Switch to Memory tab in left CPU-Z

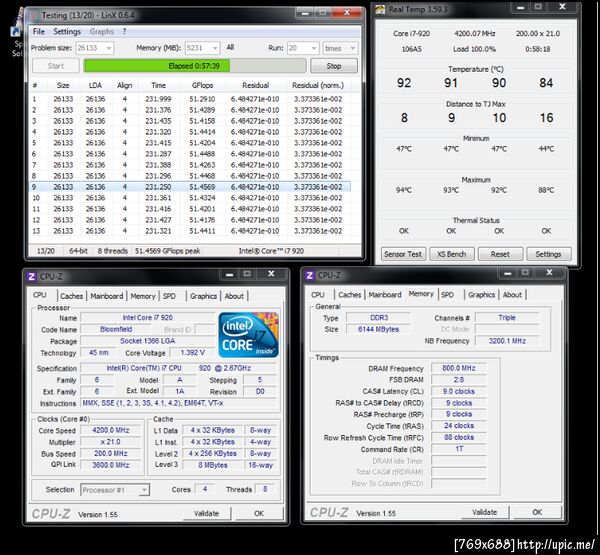click(x=143, y=296)
